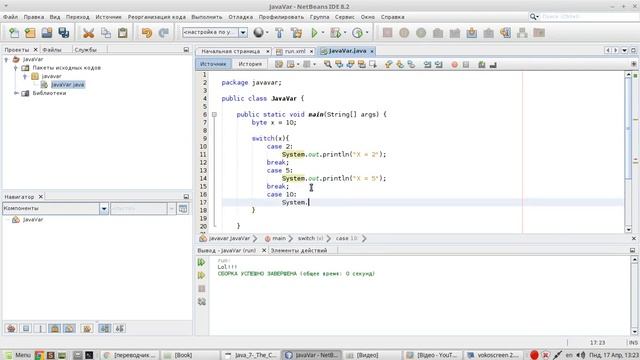Click the Next Bookmark editor icon
The height and width of the screenshot is (360, 640).
coord(400,64)
